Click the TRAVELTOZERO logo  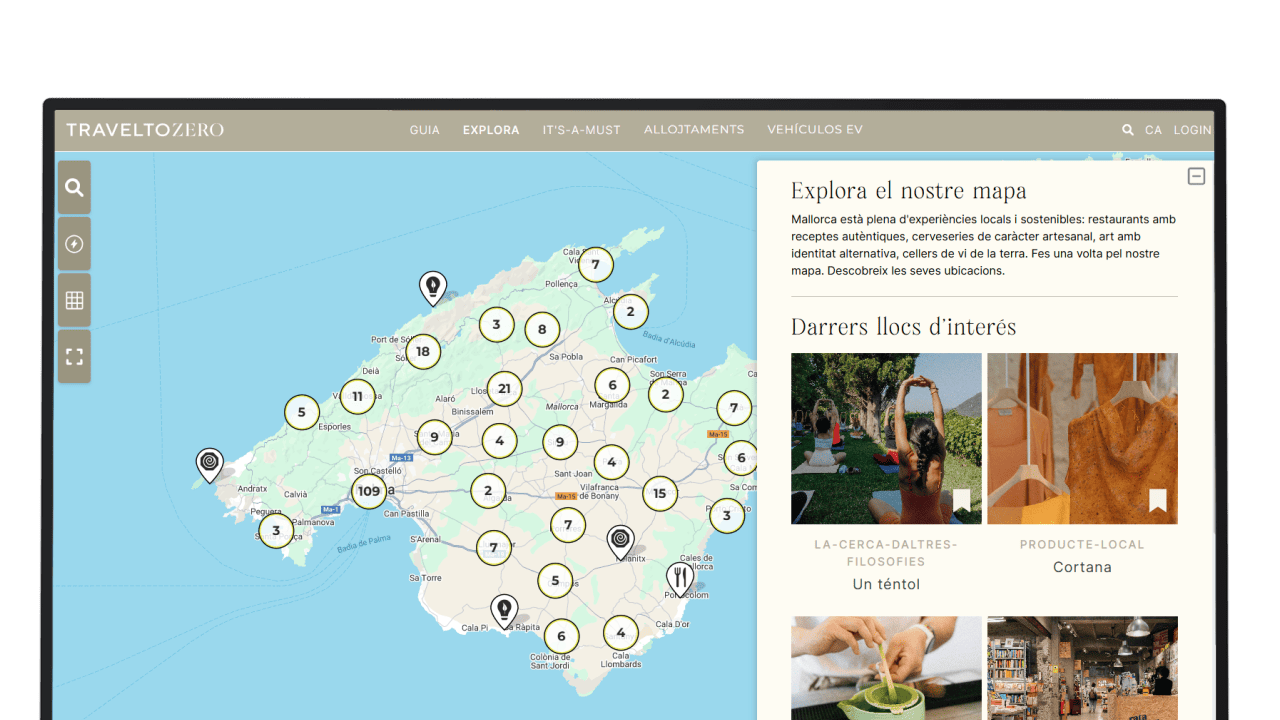pos(145,130)
